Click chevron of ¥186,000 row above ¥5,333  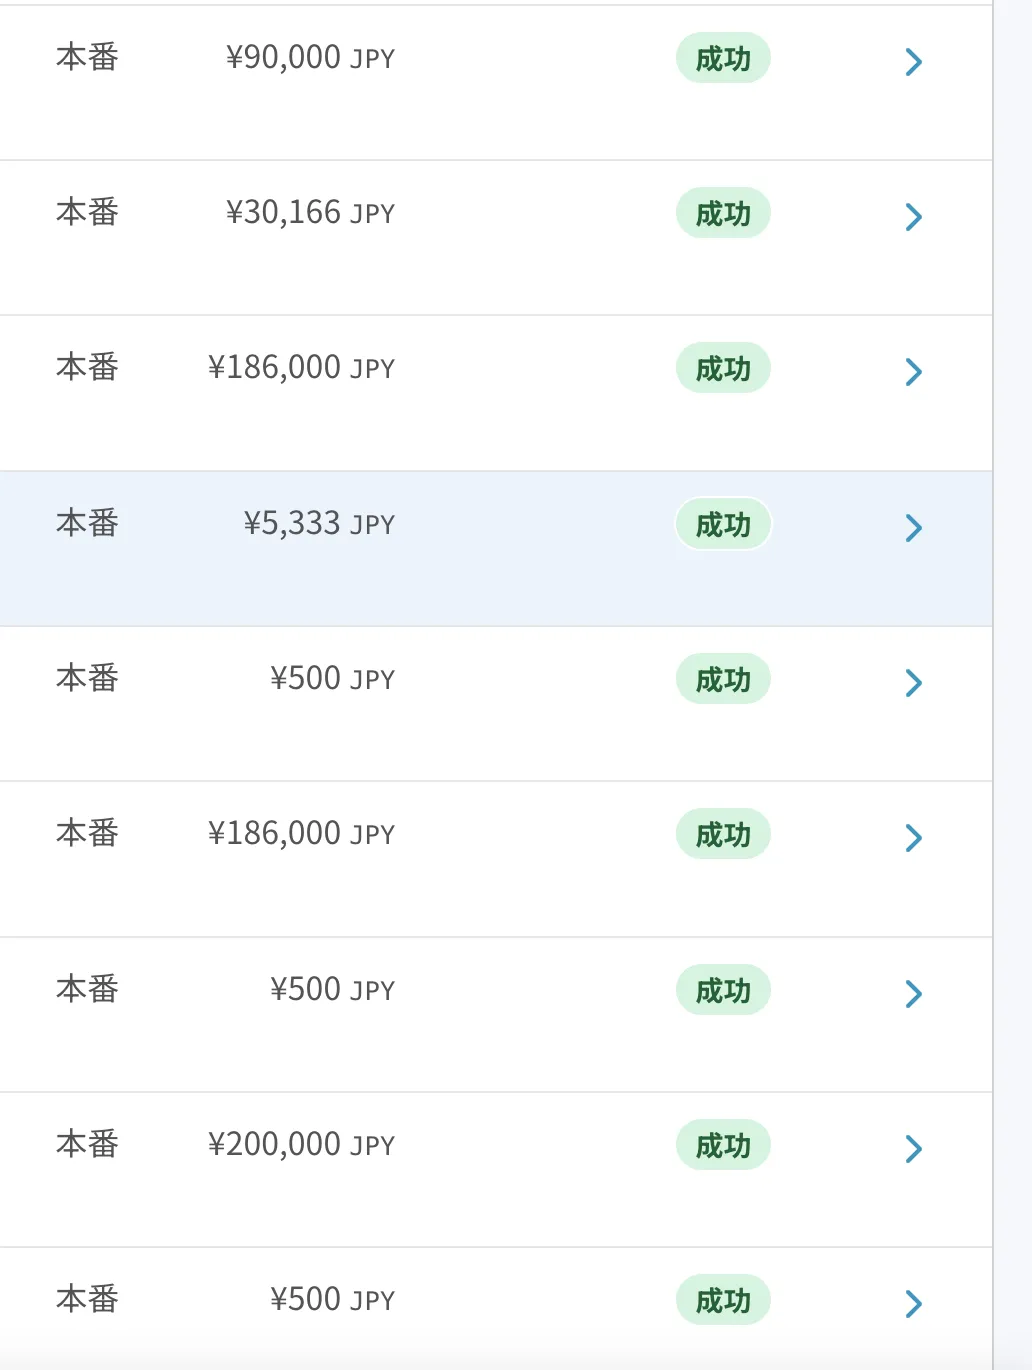913,372
